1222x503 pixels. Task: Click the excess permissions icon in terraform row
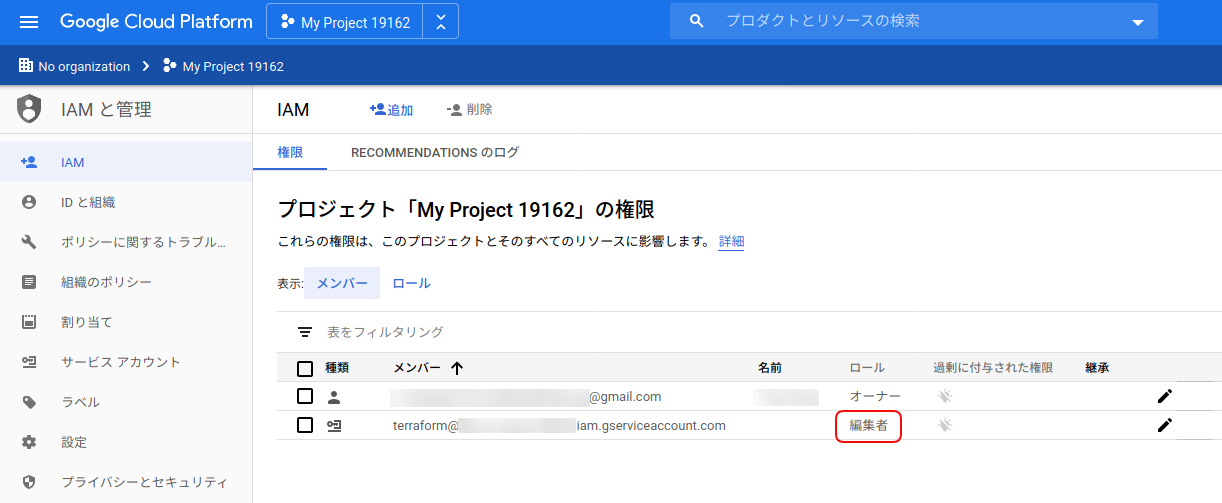945,425
